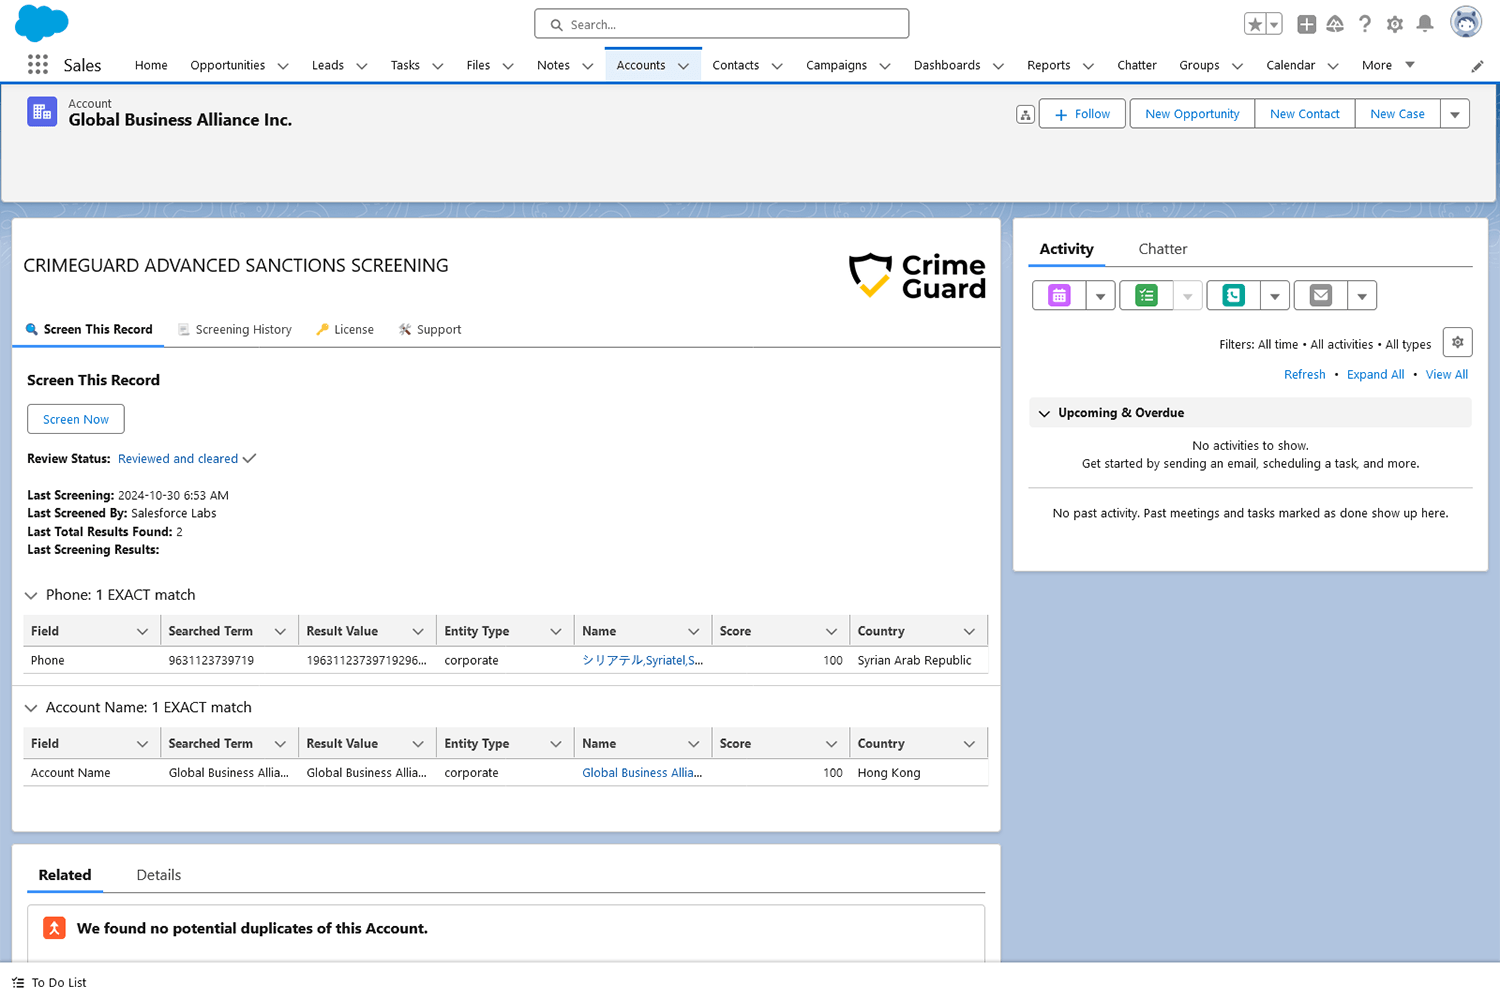Screen dimensions: 1500x1000
Task: Click the View All link
Action: [x=1446, y=375]
